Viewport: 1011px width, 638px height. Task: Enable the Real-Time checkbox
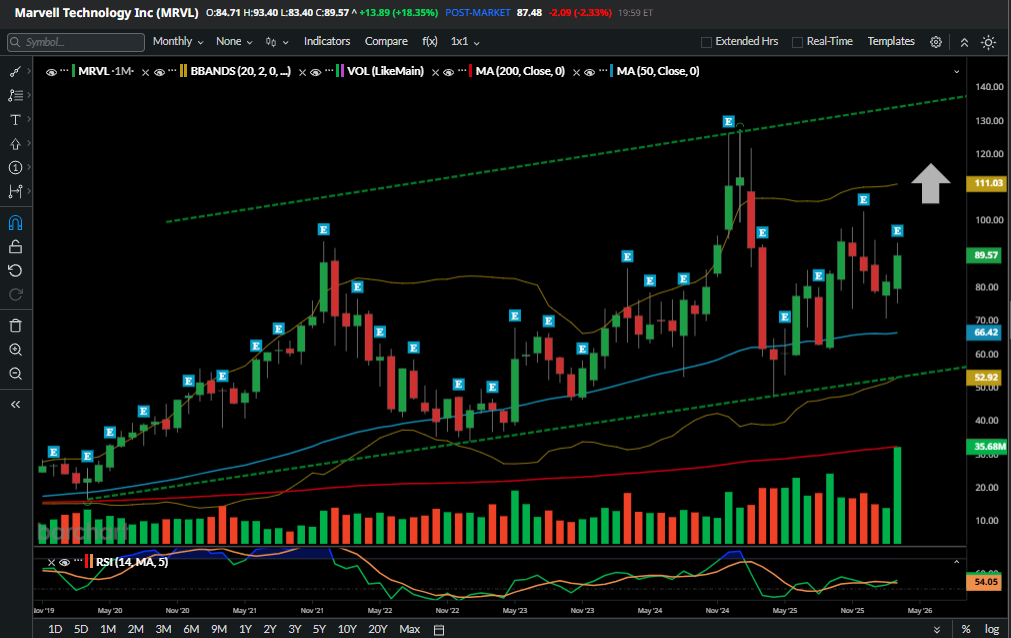pyautogui.click(x=797, y=42)
